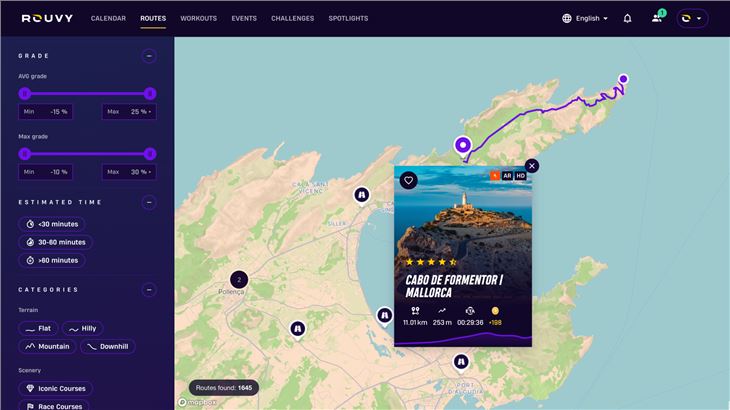The height and width of the screenshot is (410, 730).
Task: Click the route pin near Port d'Alcúdia
Action: [x=461, y=361]
